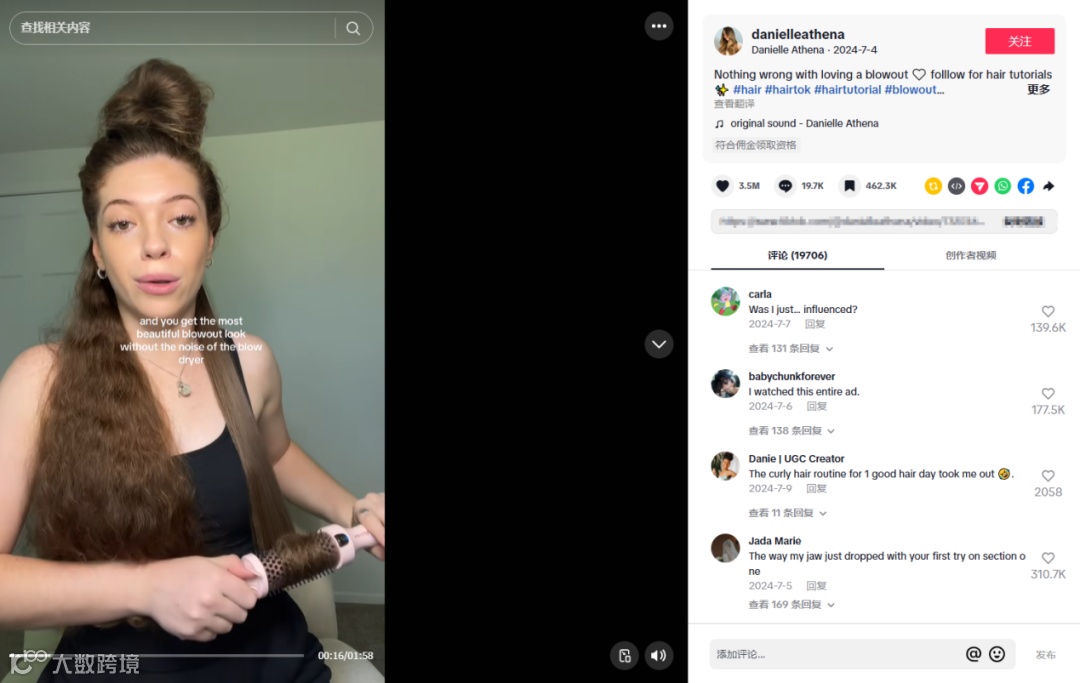Go to next video with down chevron
This screenshot has height=683, width=1080.
click(659, 344)
